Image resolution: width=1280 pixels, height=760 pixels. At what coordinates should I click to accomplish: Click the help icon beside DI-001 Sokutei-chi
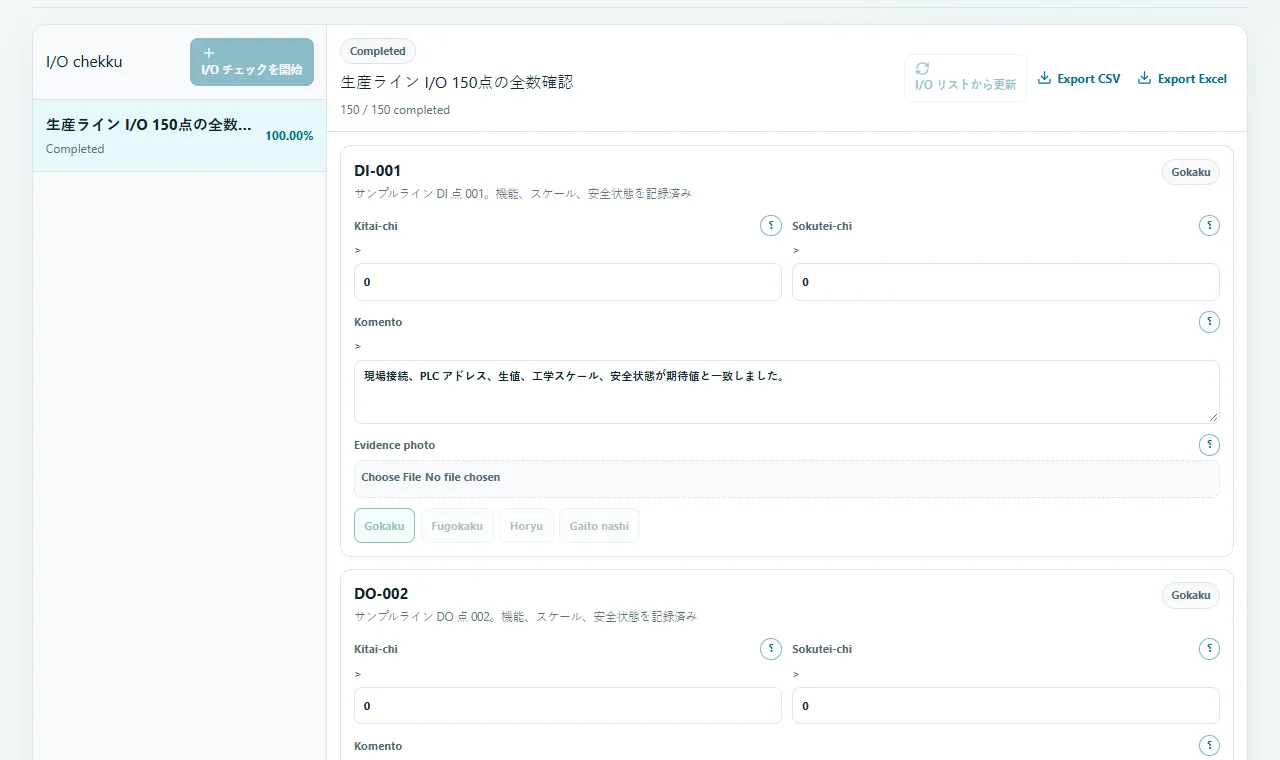coord(1209,226)
